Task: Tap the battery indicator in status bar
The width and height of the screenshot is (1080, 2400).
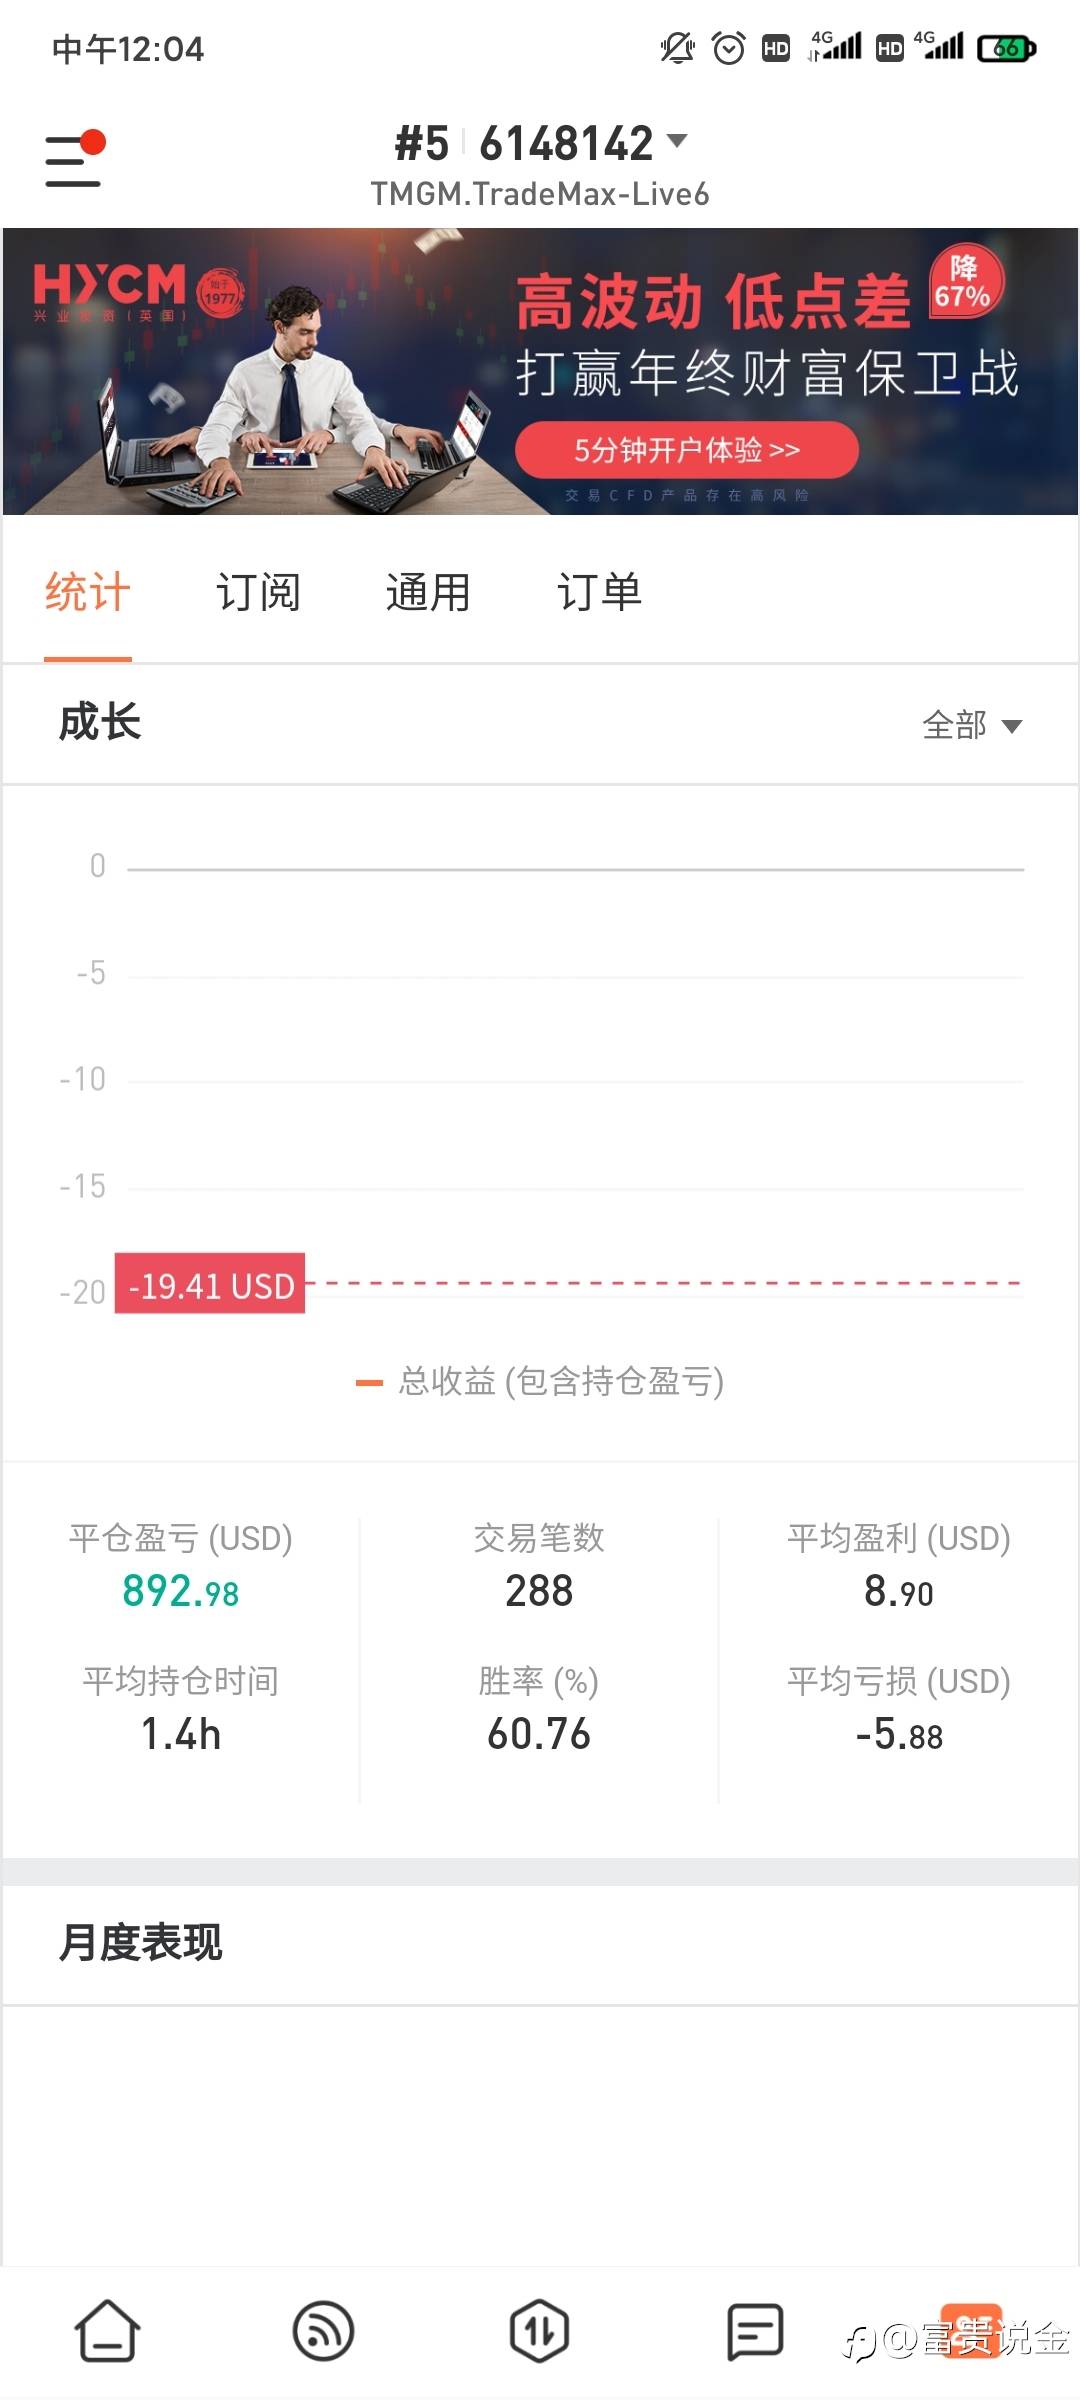Action: [x=1006, y=48]
